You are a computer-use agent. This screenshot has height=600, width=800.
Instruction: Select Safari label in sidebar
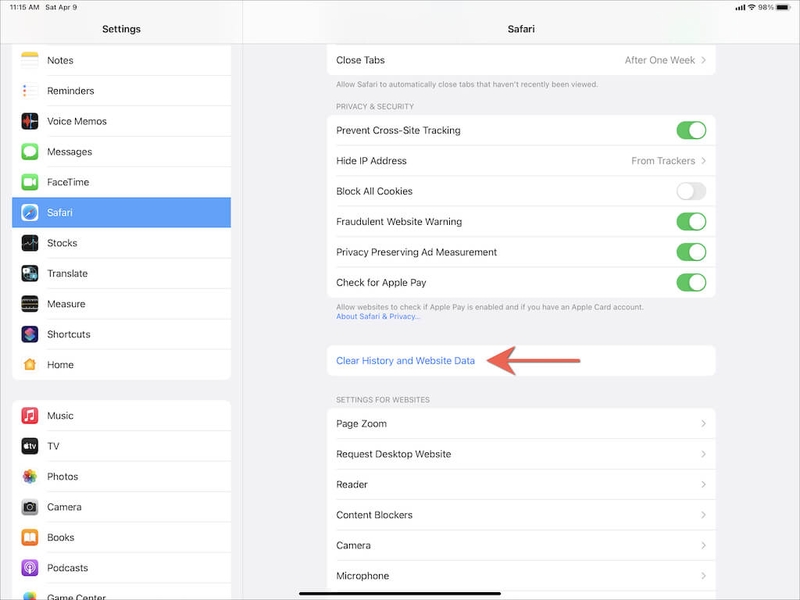click(x=60, y=212)
